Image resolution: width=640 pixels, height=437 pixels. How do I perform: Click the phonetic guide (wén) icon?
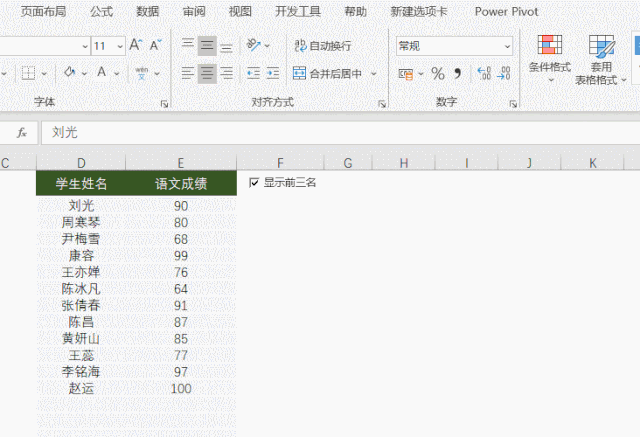click(x=142, y=73)
